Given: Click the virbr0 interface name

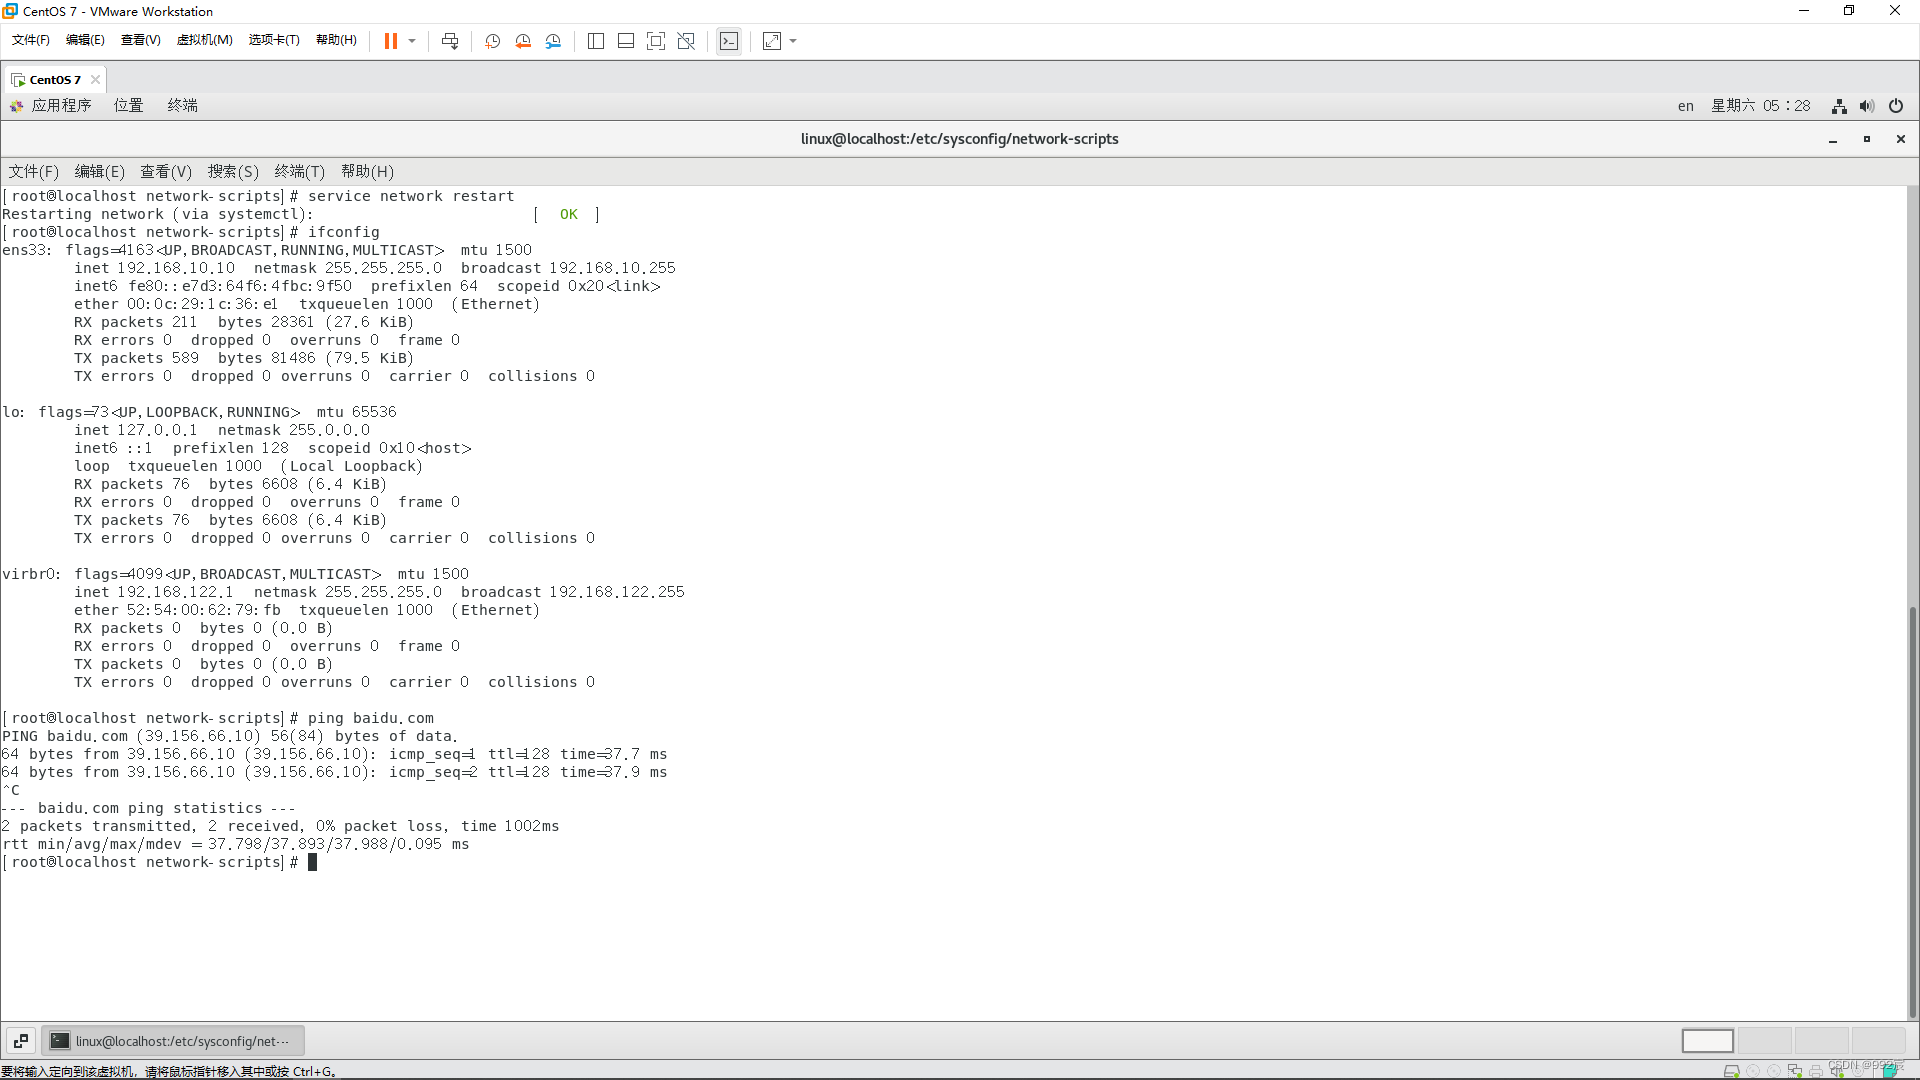Looking at the screenshot, I should 31,574.
